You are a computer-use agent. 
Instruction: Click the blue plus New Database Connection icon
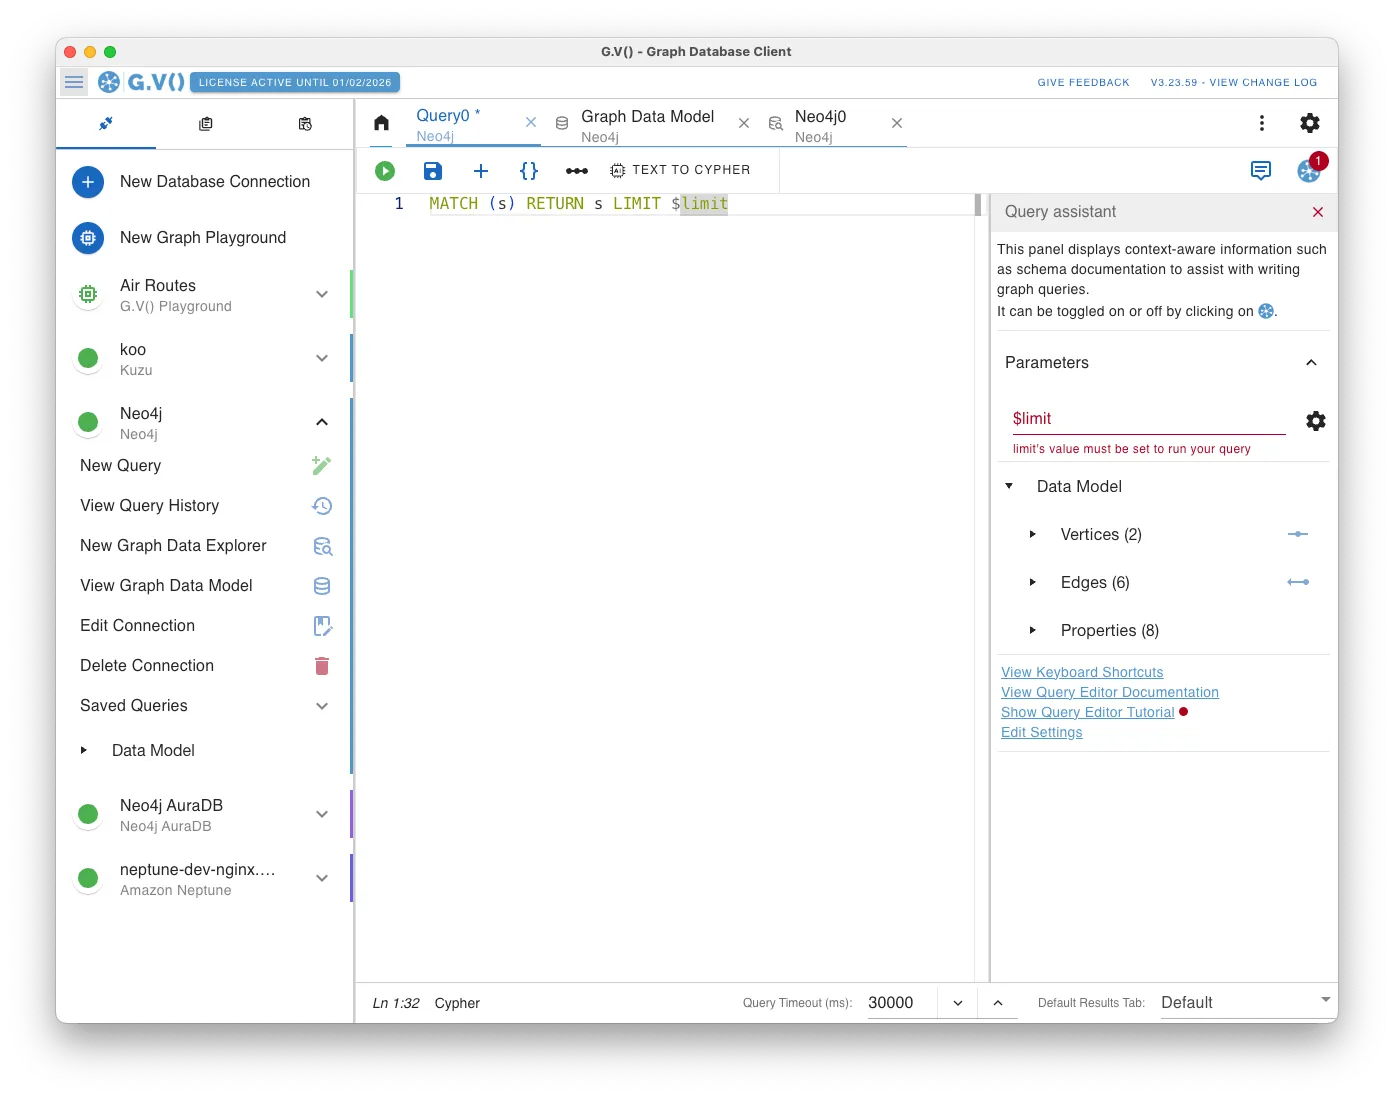point(88,182)
